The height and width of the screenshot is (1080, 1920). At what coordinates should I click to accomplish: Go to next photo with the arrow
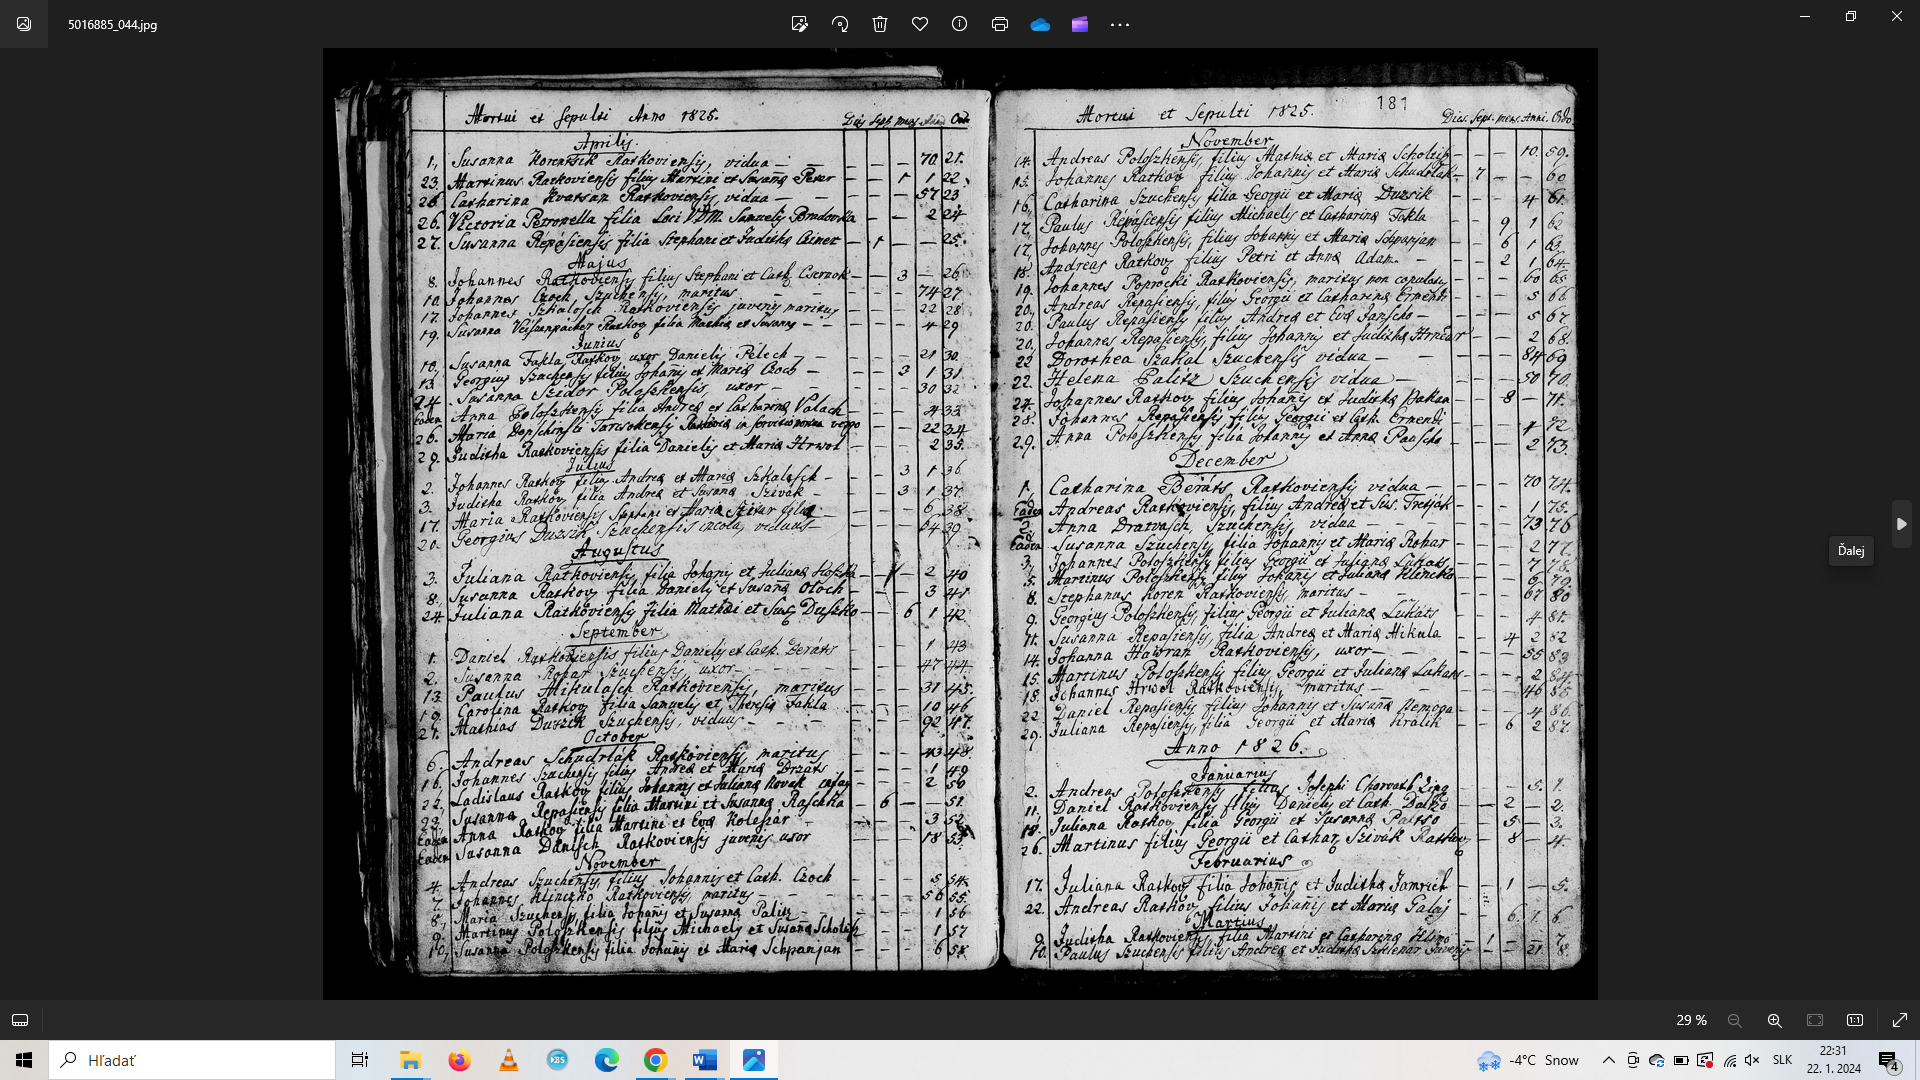pos(1901,524)
